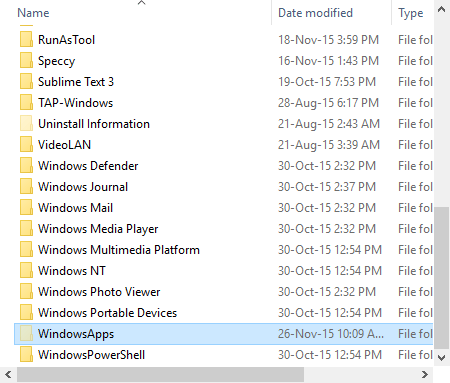Click the date 21-Aug-15 3:39 AM
The height and width of the screenshot is (383, 450).
click(329, 145)
